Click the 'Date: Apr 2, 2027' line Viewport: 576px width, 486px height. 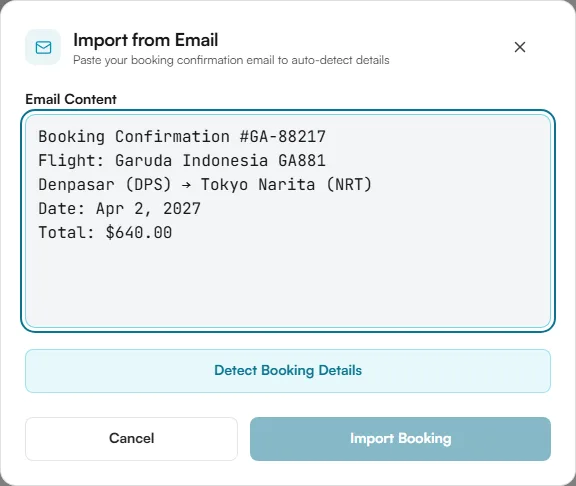tap(119, 209)
